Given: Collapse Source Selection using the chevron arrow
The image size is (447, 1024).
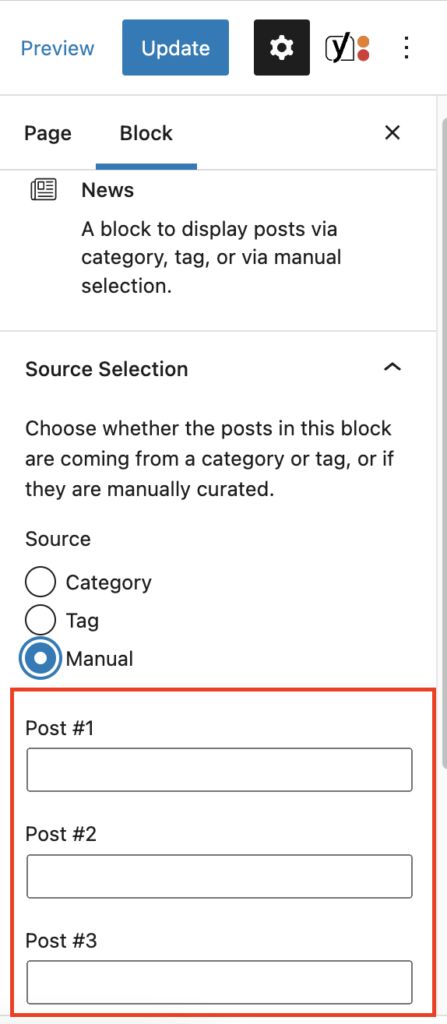Looking at the screenshot, I should [x=392, y=367].
